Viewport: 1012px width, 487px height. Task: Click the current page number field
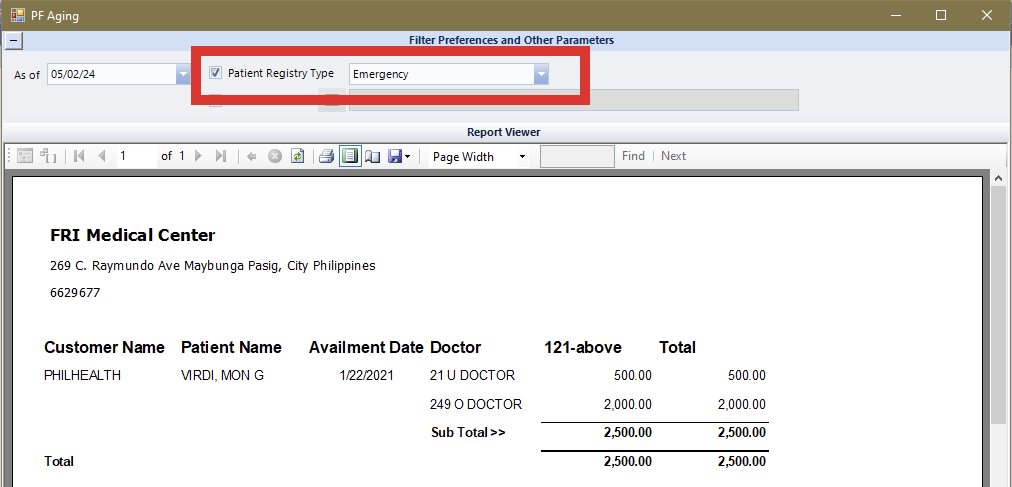[136, 156]
